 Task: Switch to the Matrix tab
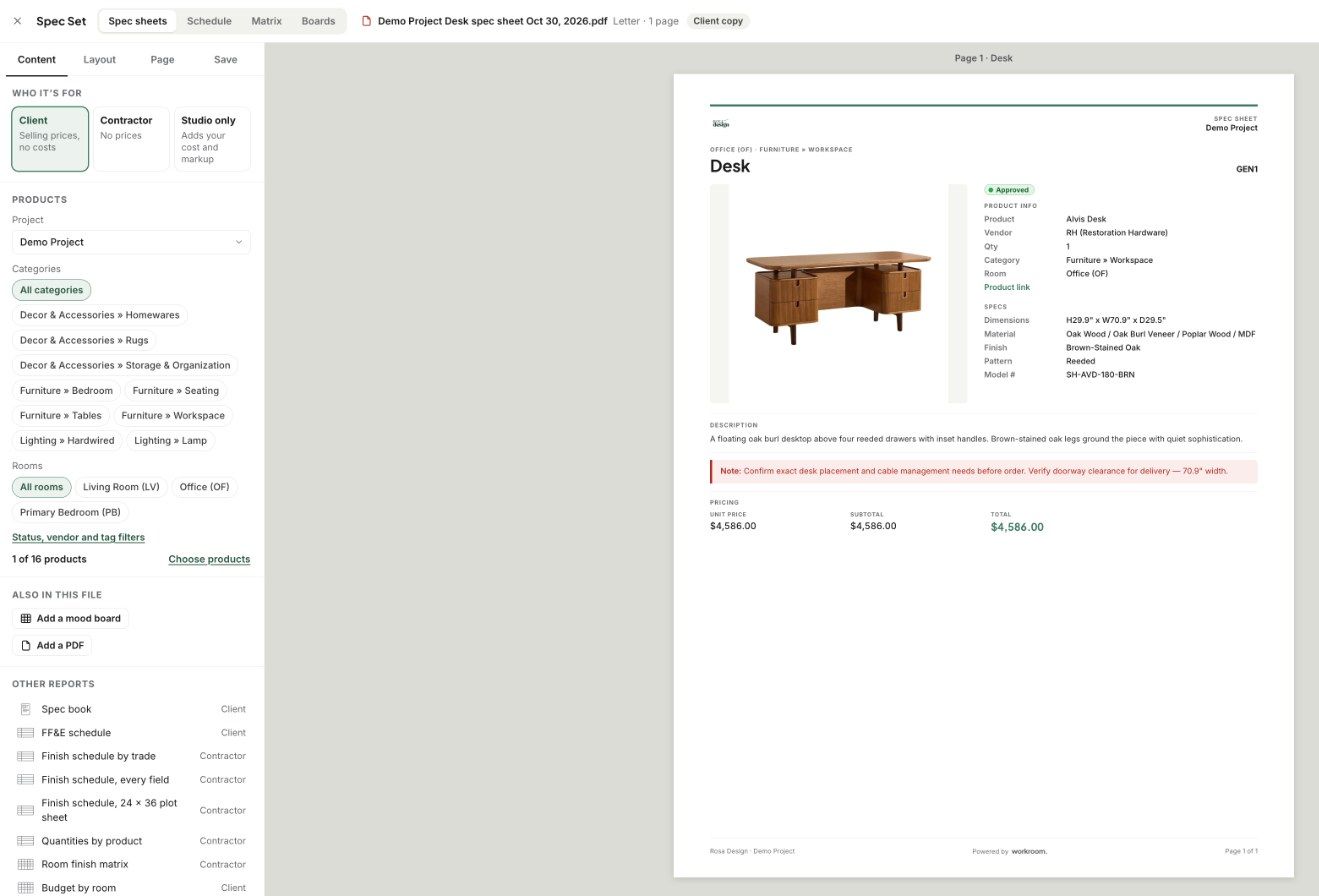266,21
